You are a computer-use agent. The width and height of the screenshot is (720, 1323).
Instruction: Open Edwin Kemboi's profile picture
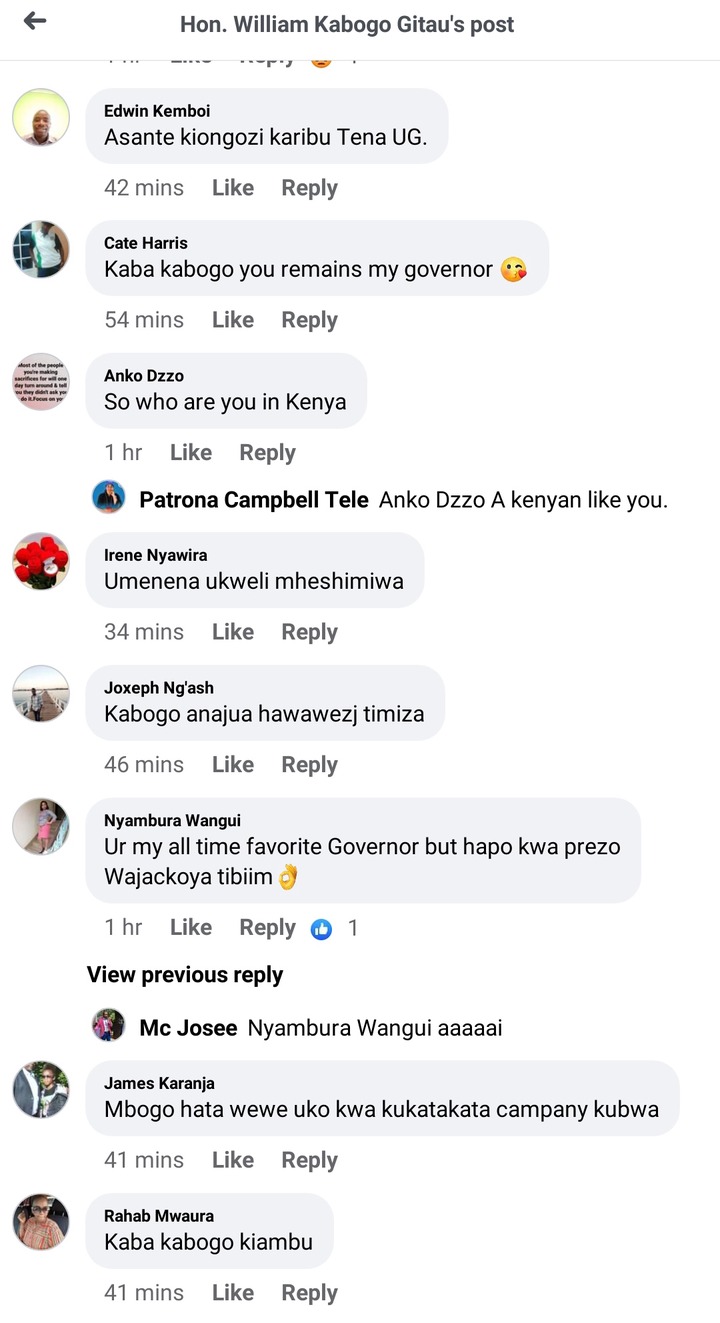click(41, 117)
